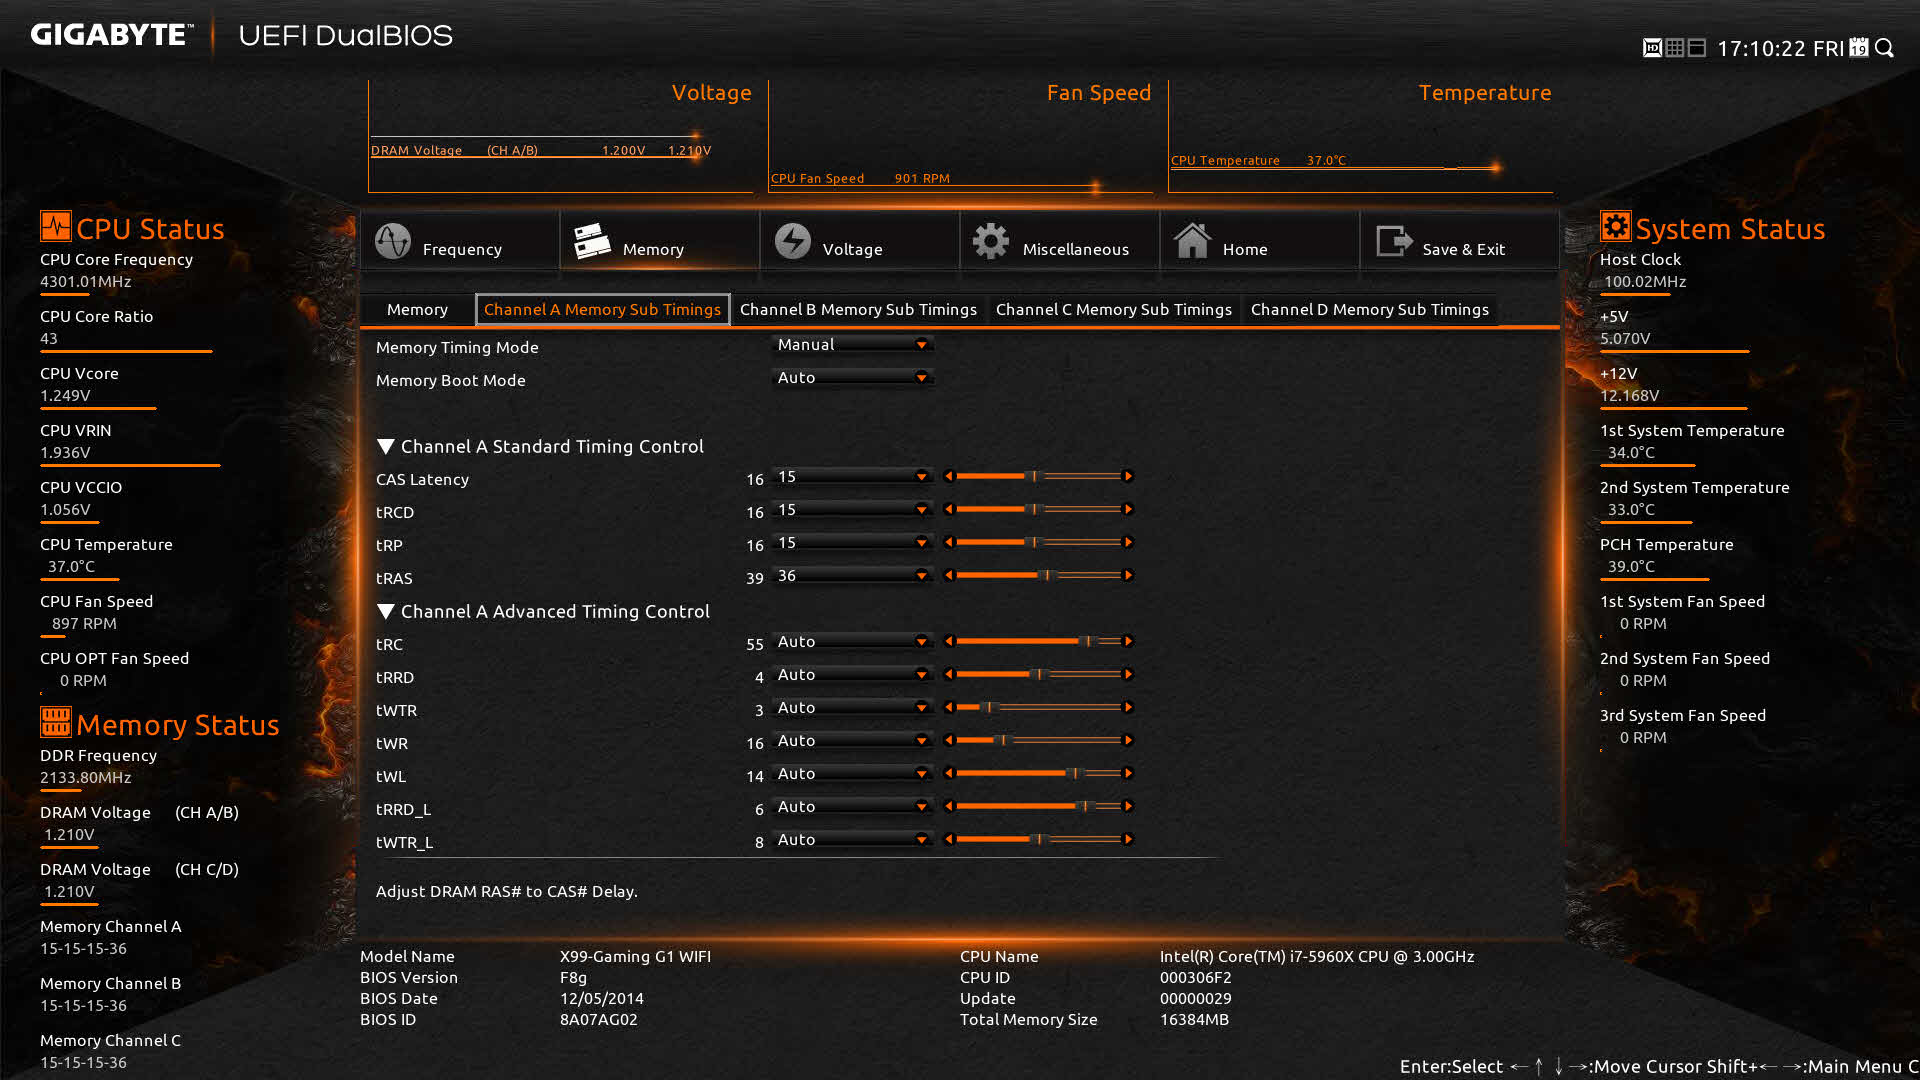The image size is (1920, 1080).
Task: Decrease tRCD with left arrow
Action: (x=949, y=509)
